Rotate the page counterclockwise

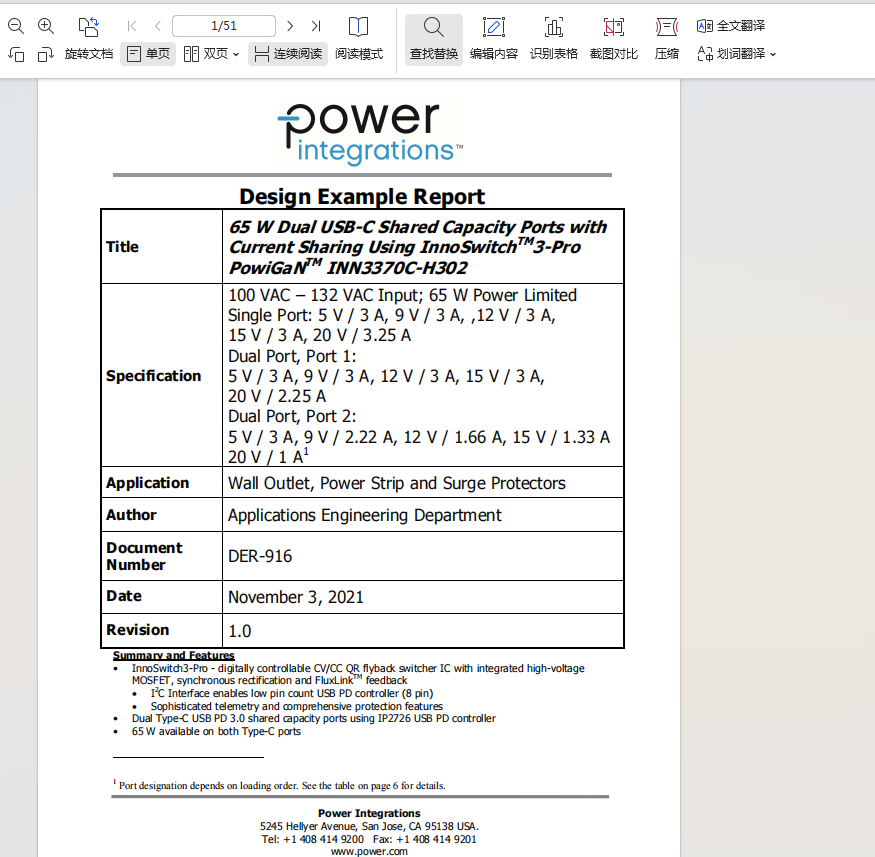point(16,54)
